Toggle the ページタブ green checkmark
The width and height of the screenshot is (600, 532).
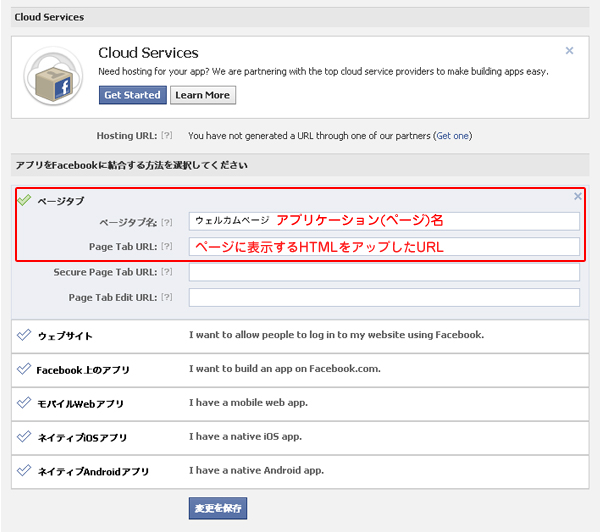[x=24, y=200]
